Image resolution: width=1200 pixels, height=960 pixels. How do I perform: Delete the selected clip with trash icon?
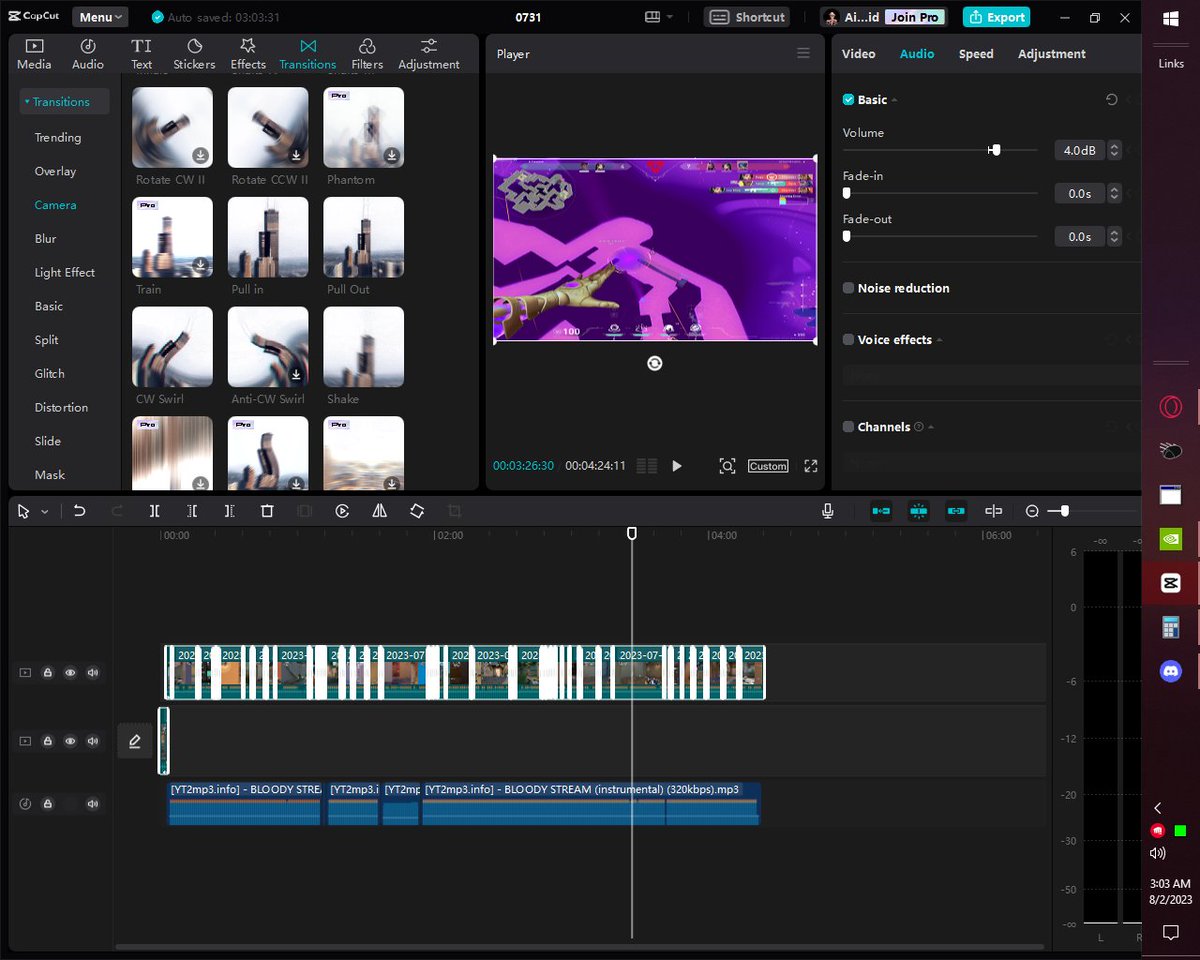pos(267,511)
